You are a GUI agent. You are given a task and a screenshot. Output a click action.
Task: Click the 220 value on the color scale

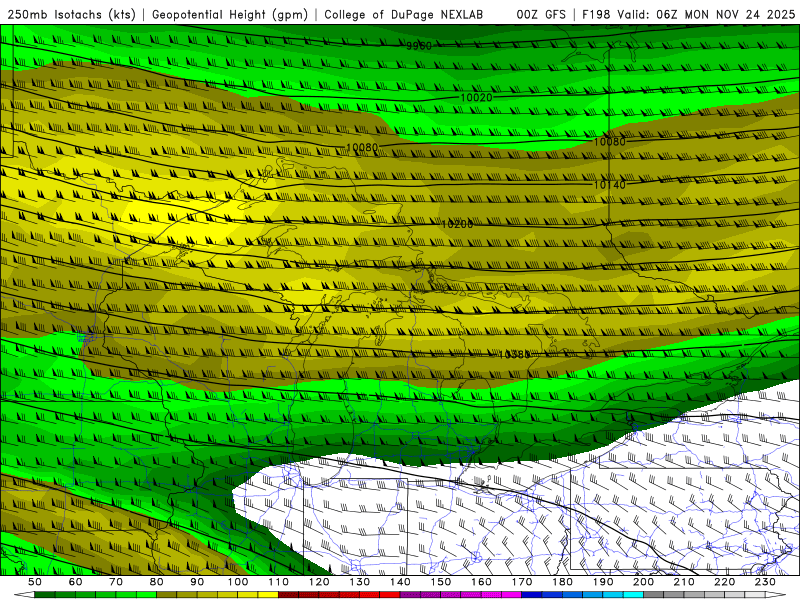click(724, 582)
